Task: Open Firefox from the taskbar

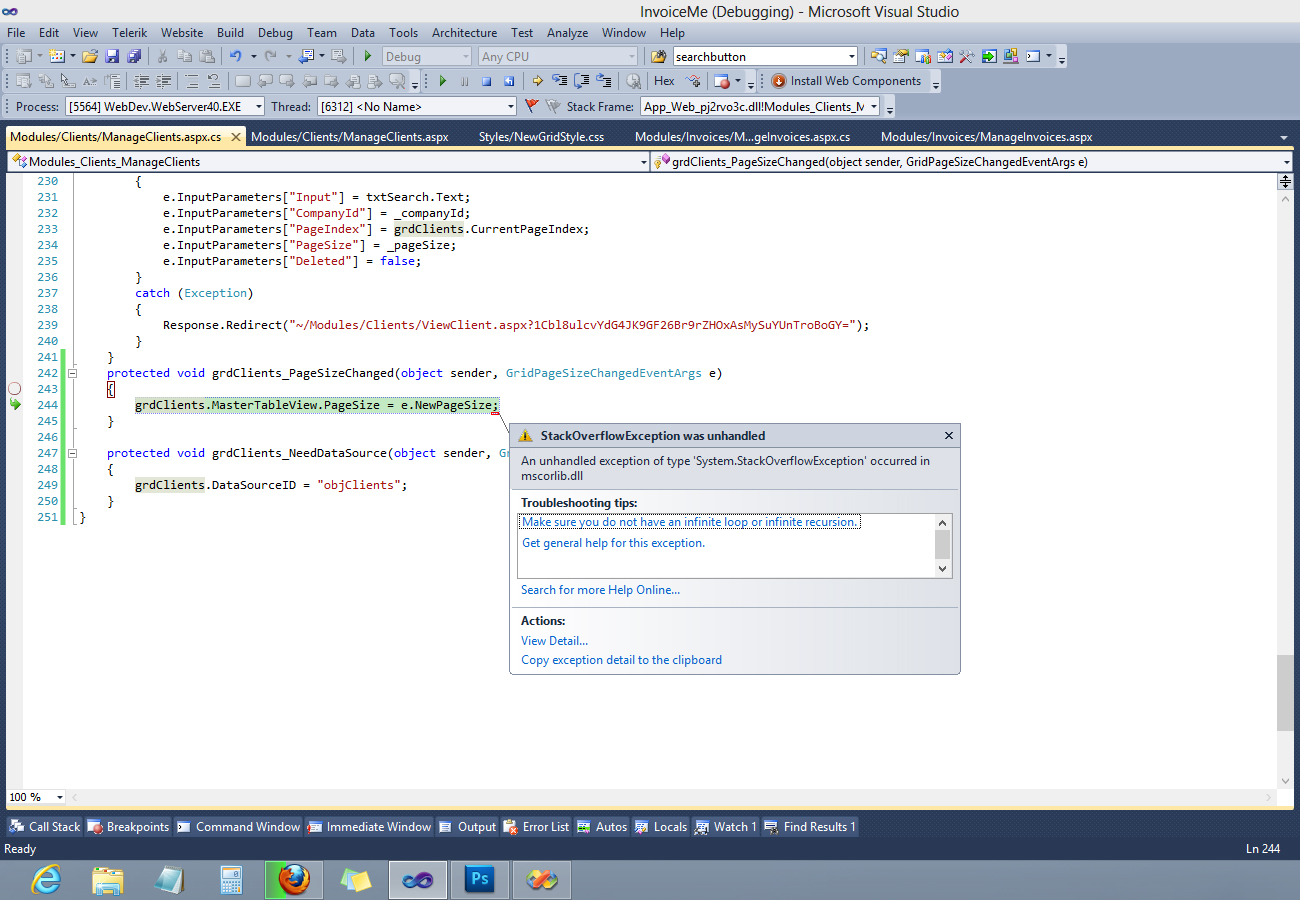Action: click(292, 880)
